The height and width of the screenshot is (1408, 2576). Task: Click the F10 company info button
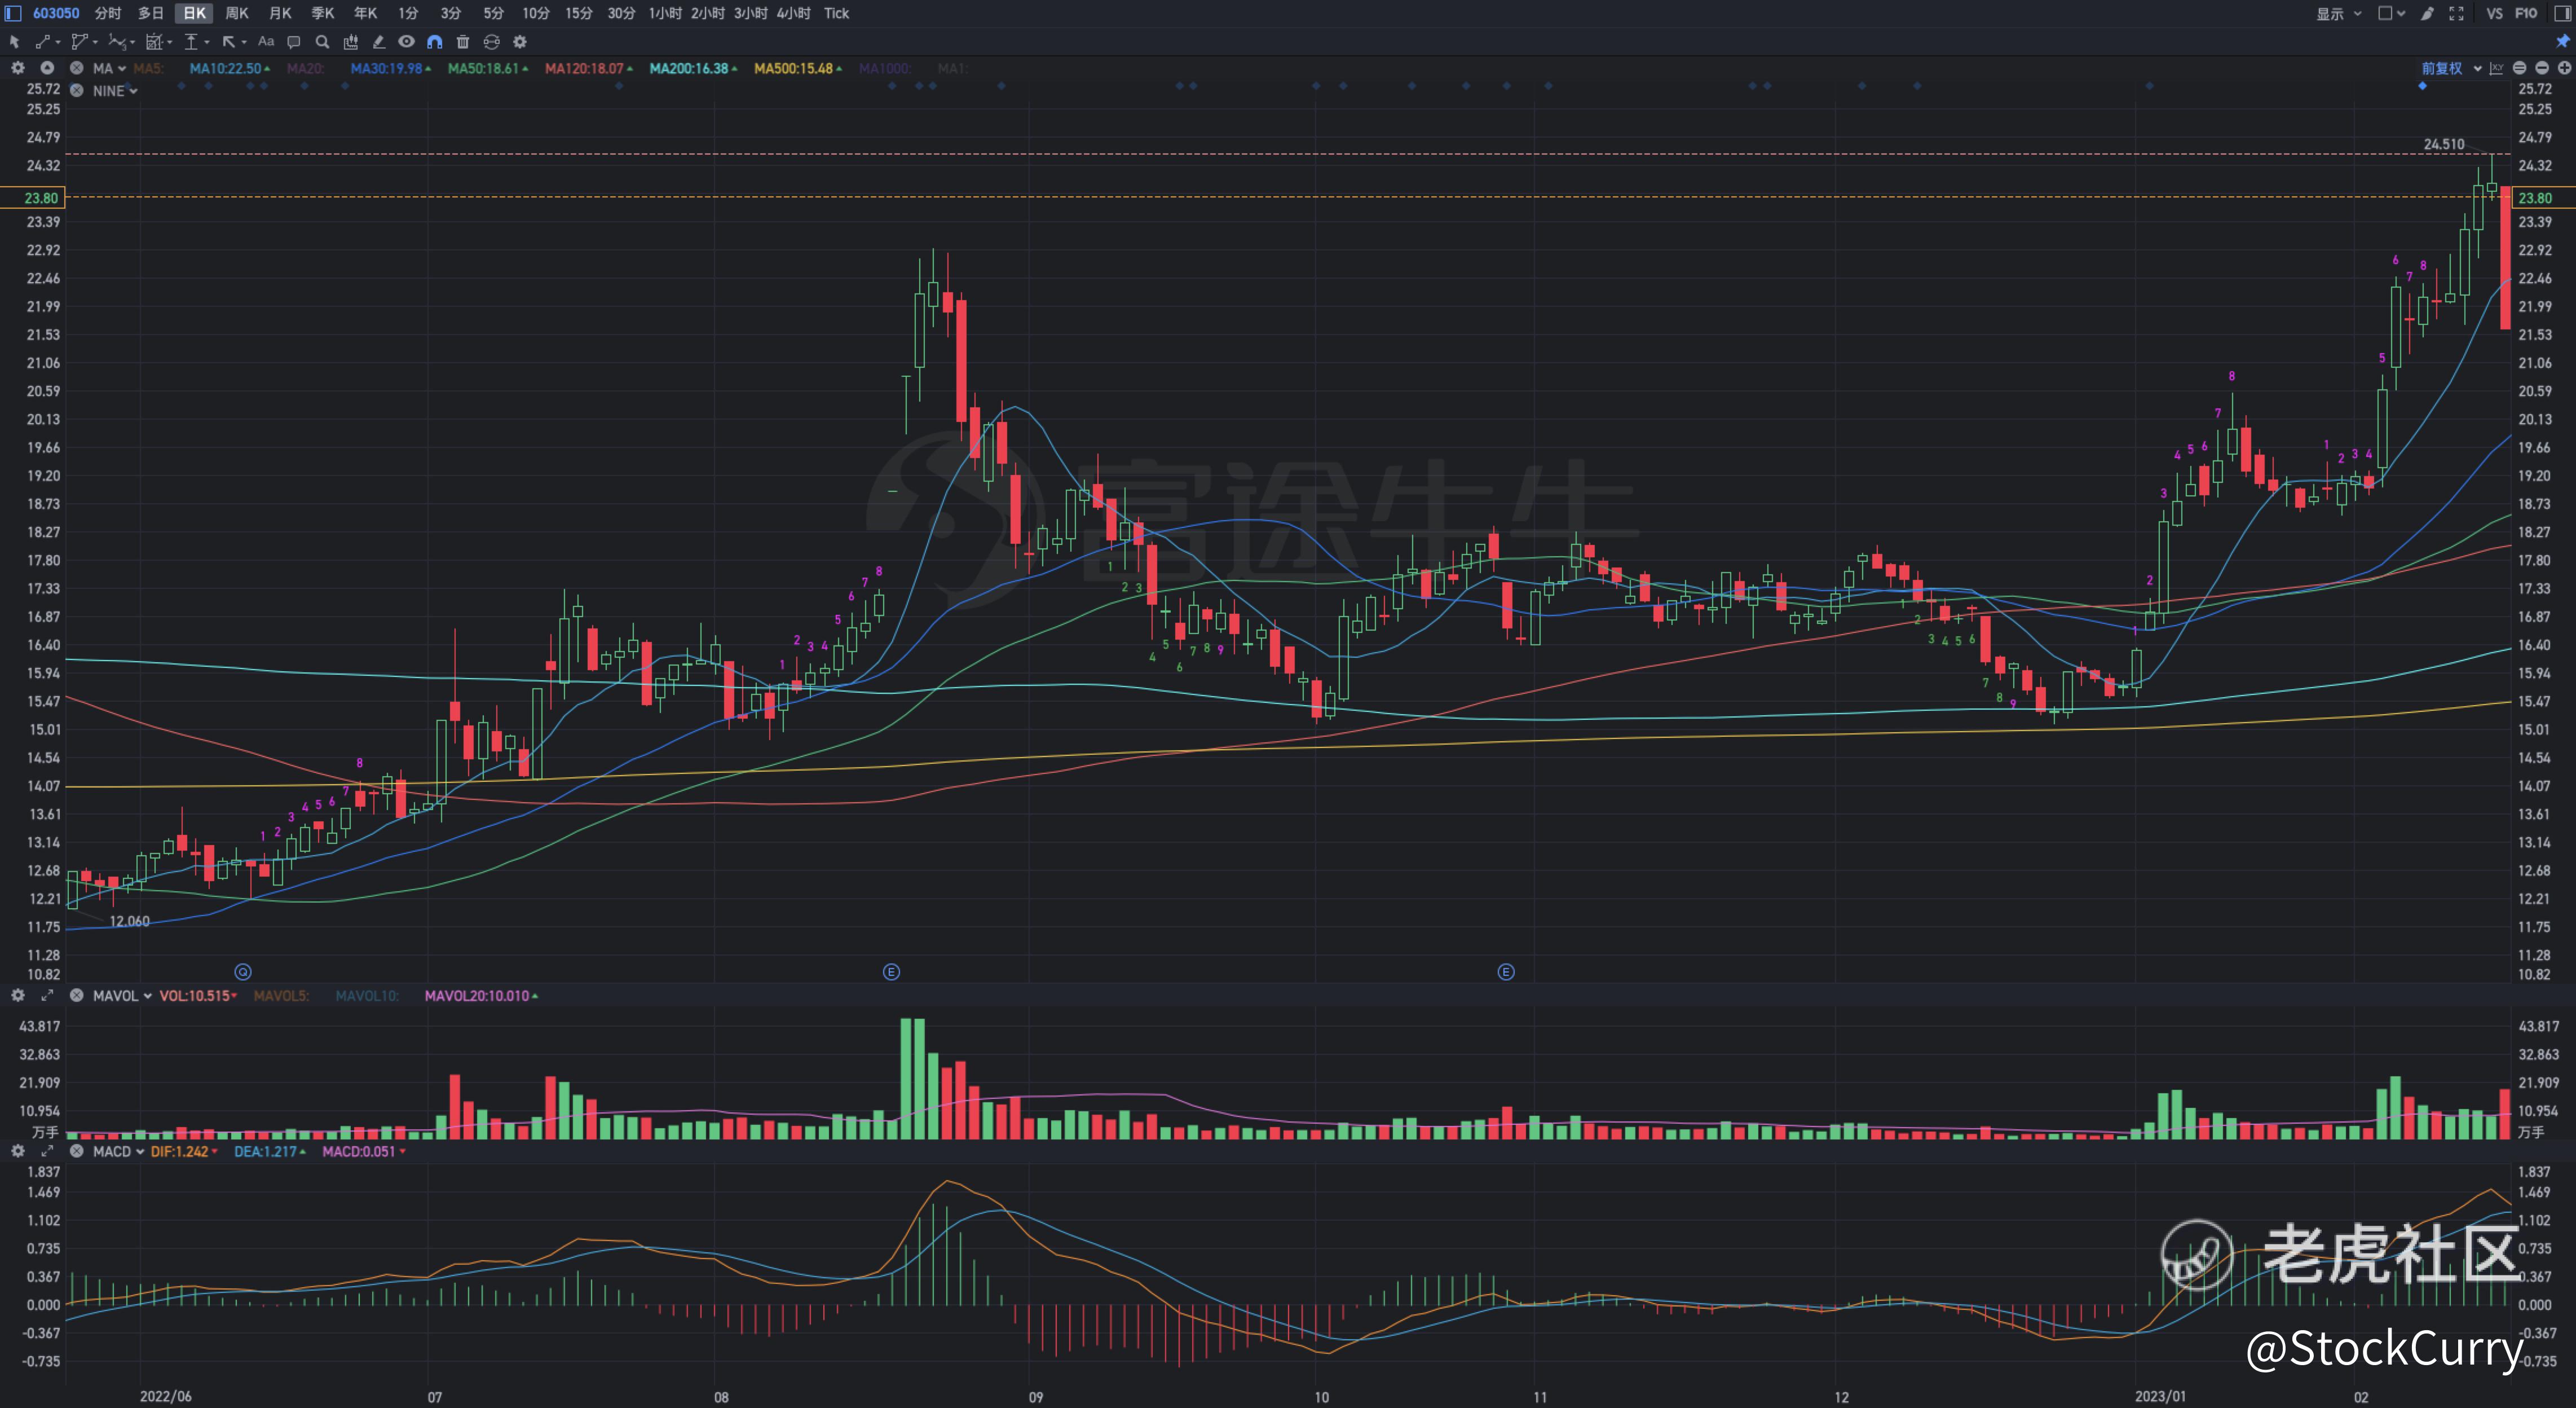tap(2526, 13)
